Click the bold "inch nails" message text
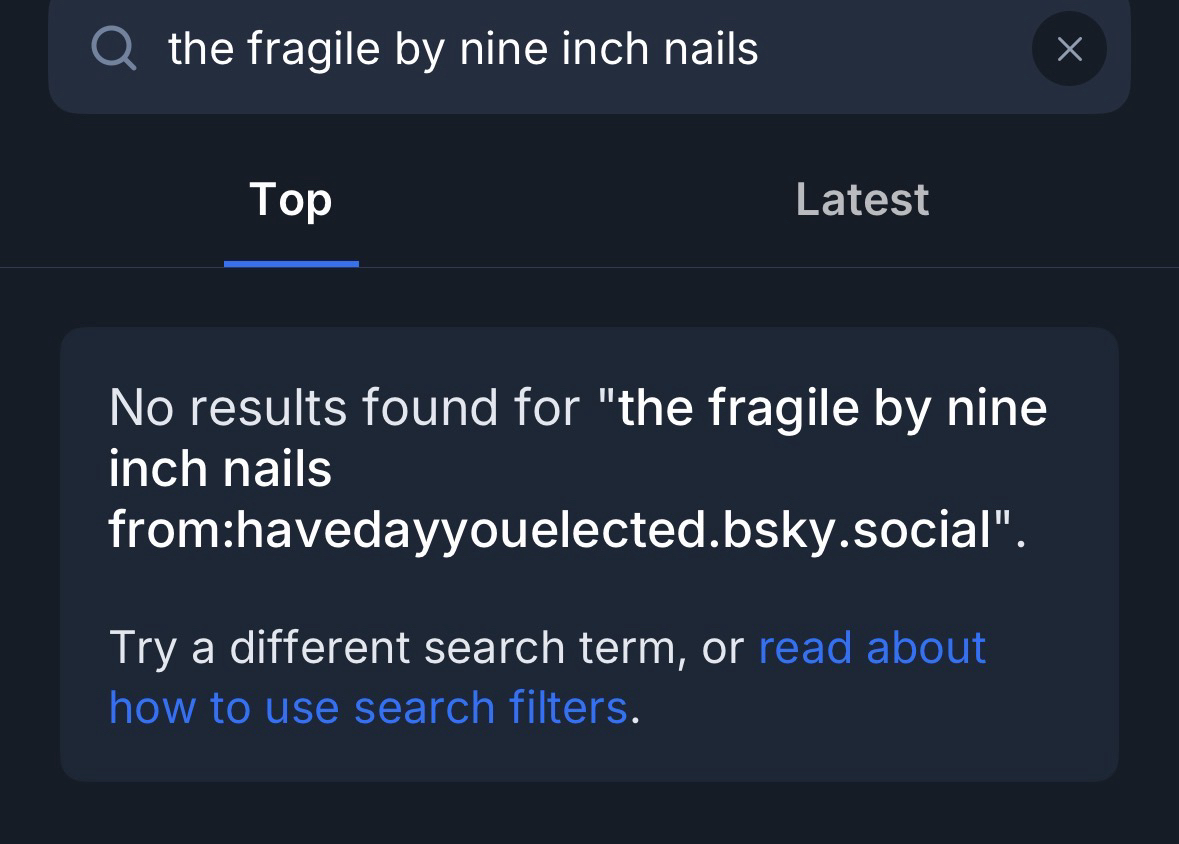This screenshot has height=844, width=1179. click(220, 468)
